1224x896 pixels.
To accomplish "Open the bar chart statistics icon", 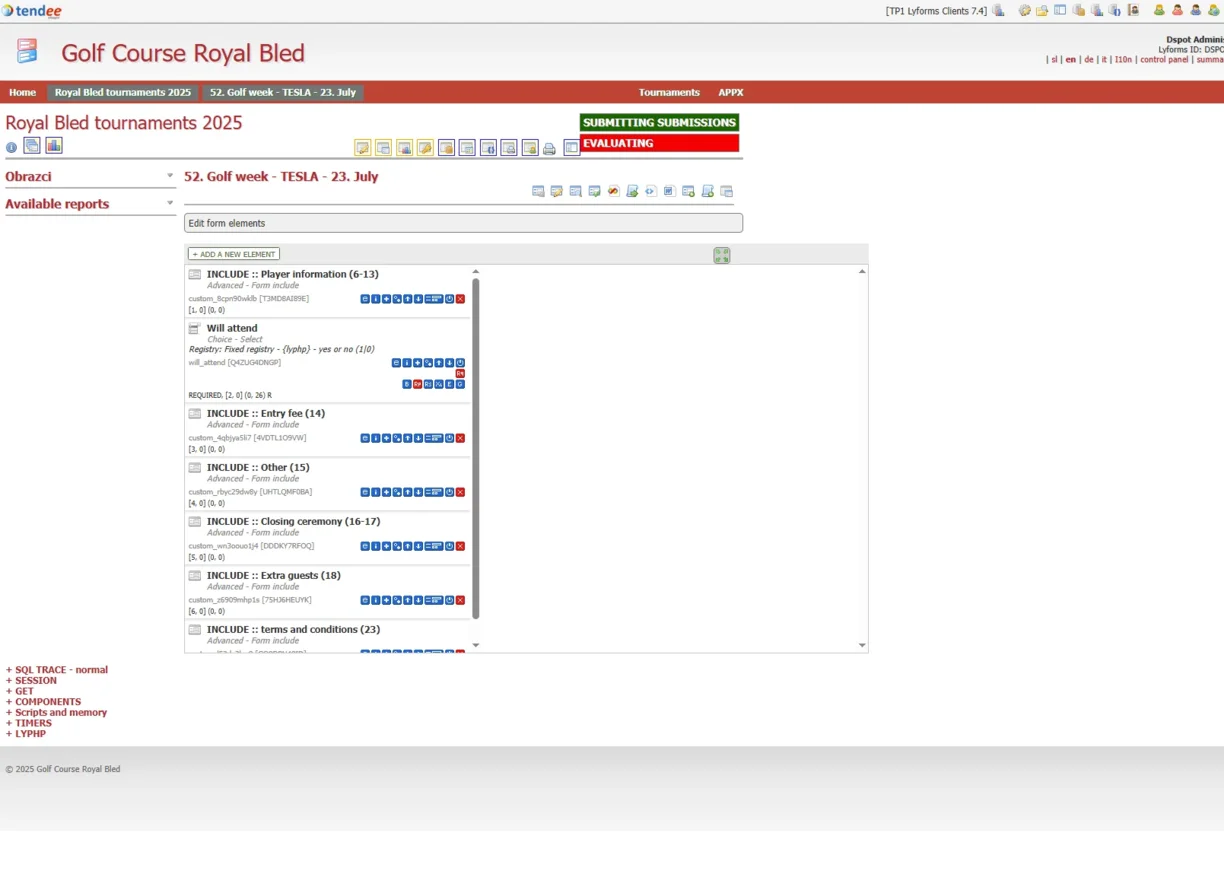I will point(54,146).
